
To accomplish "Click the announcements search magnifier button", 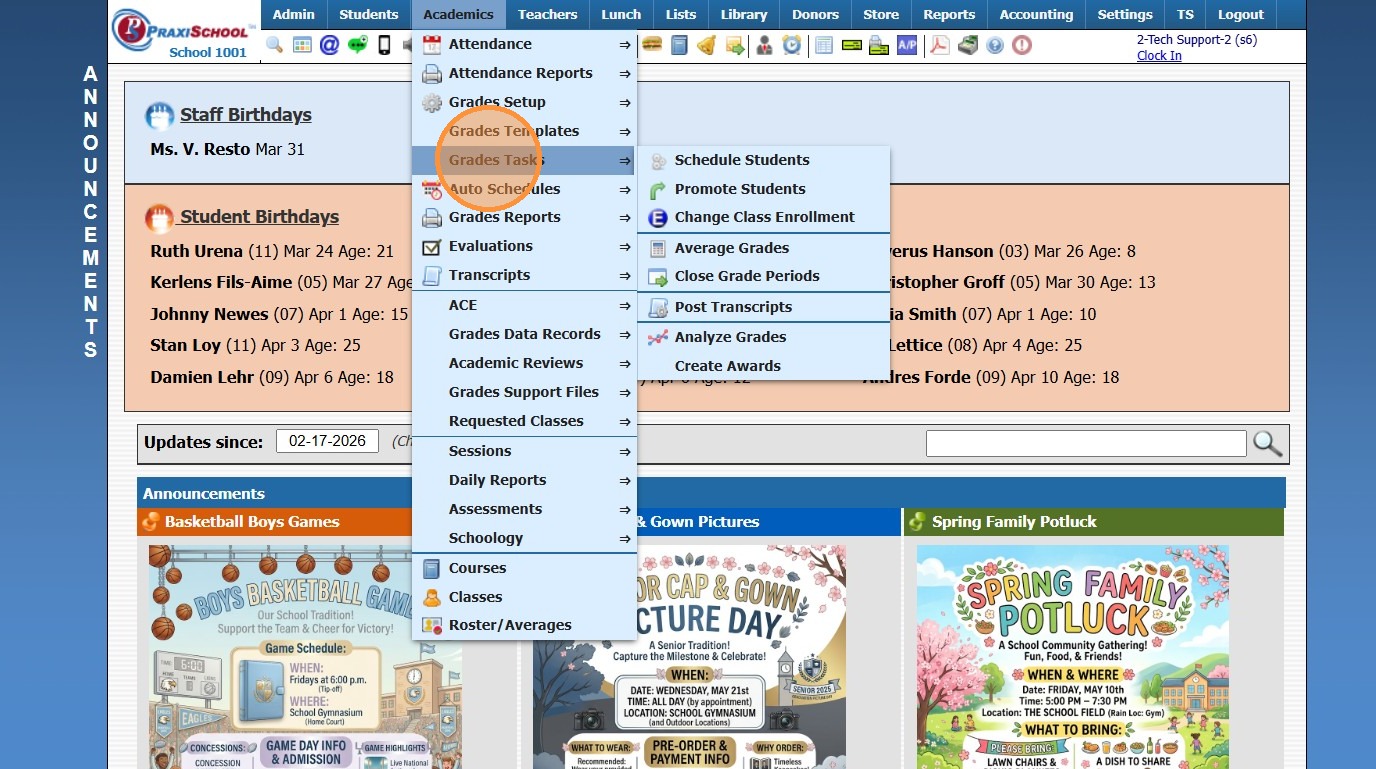I will (1267, 443).
